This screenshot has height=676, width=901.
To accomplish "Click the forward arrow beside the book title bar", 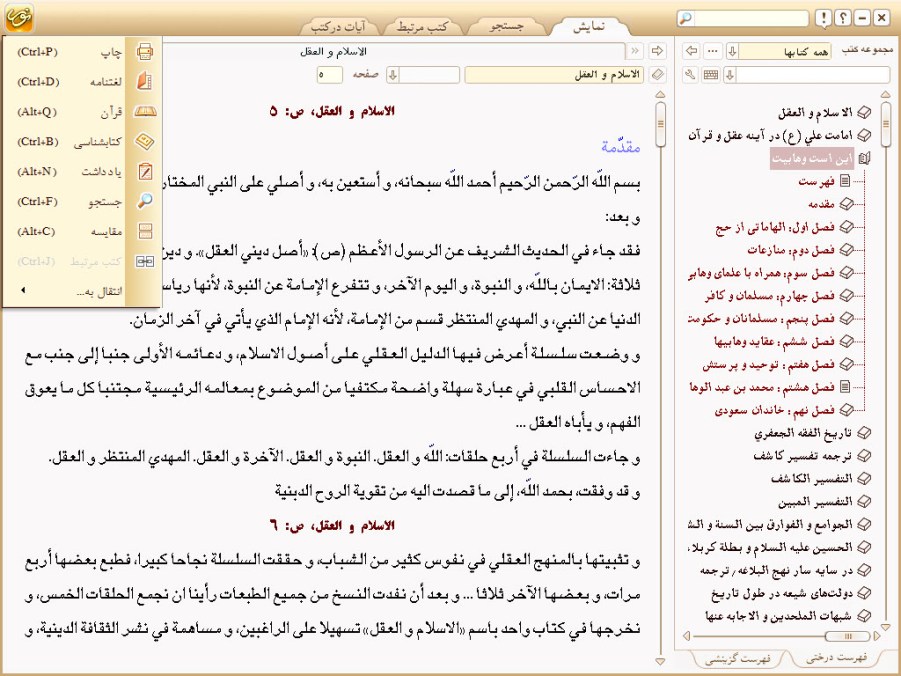I will [656, 51].
